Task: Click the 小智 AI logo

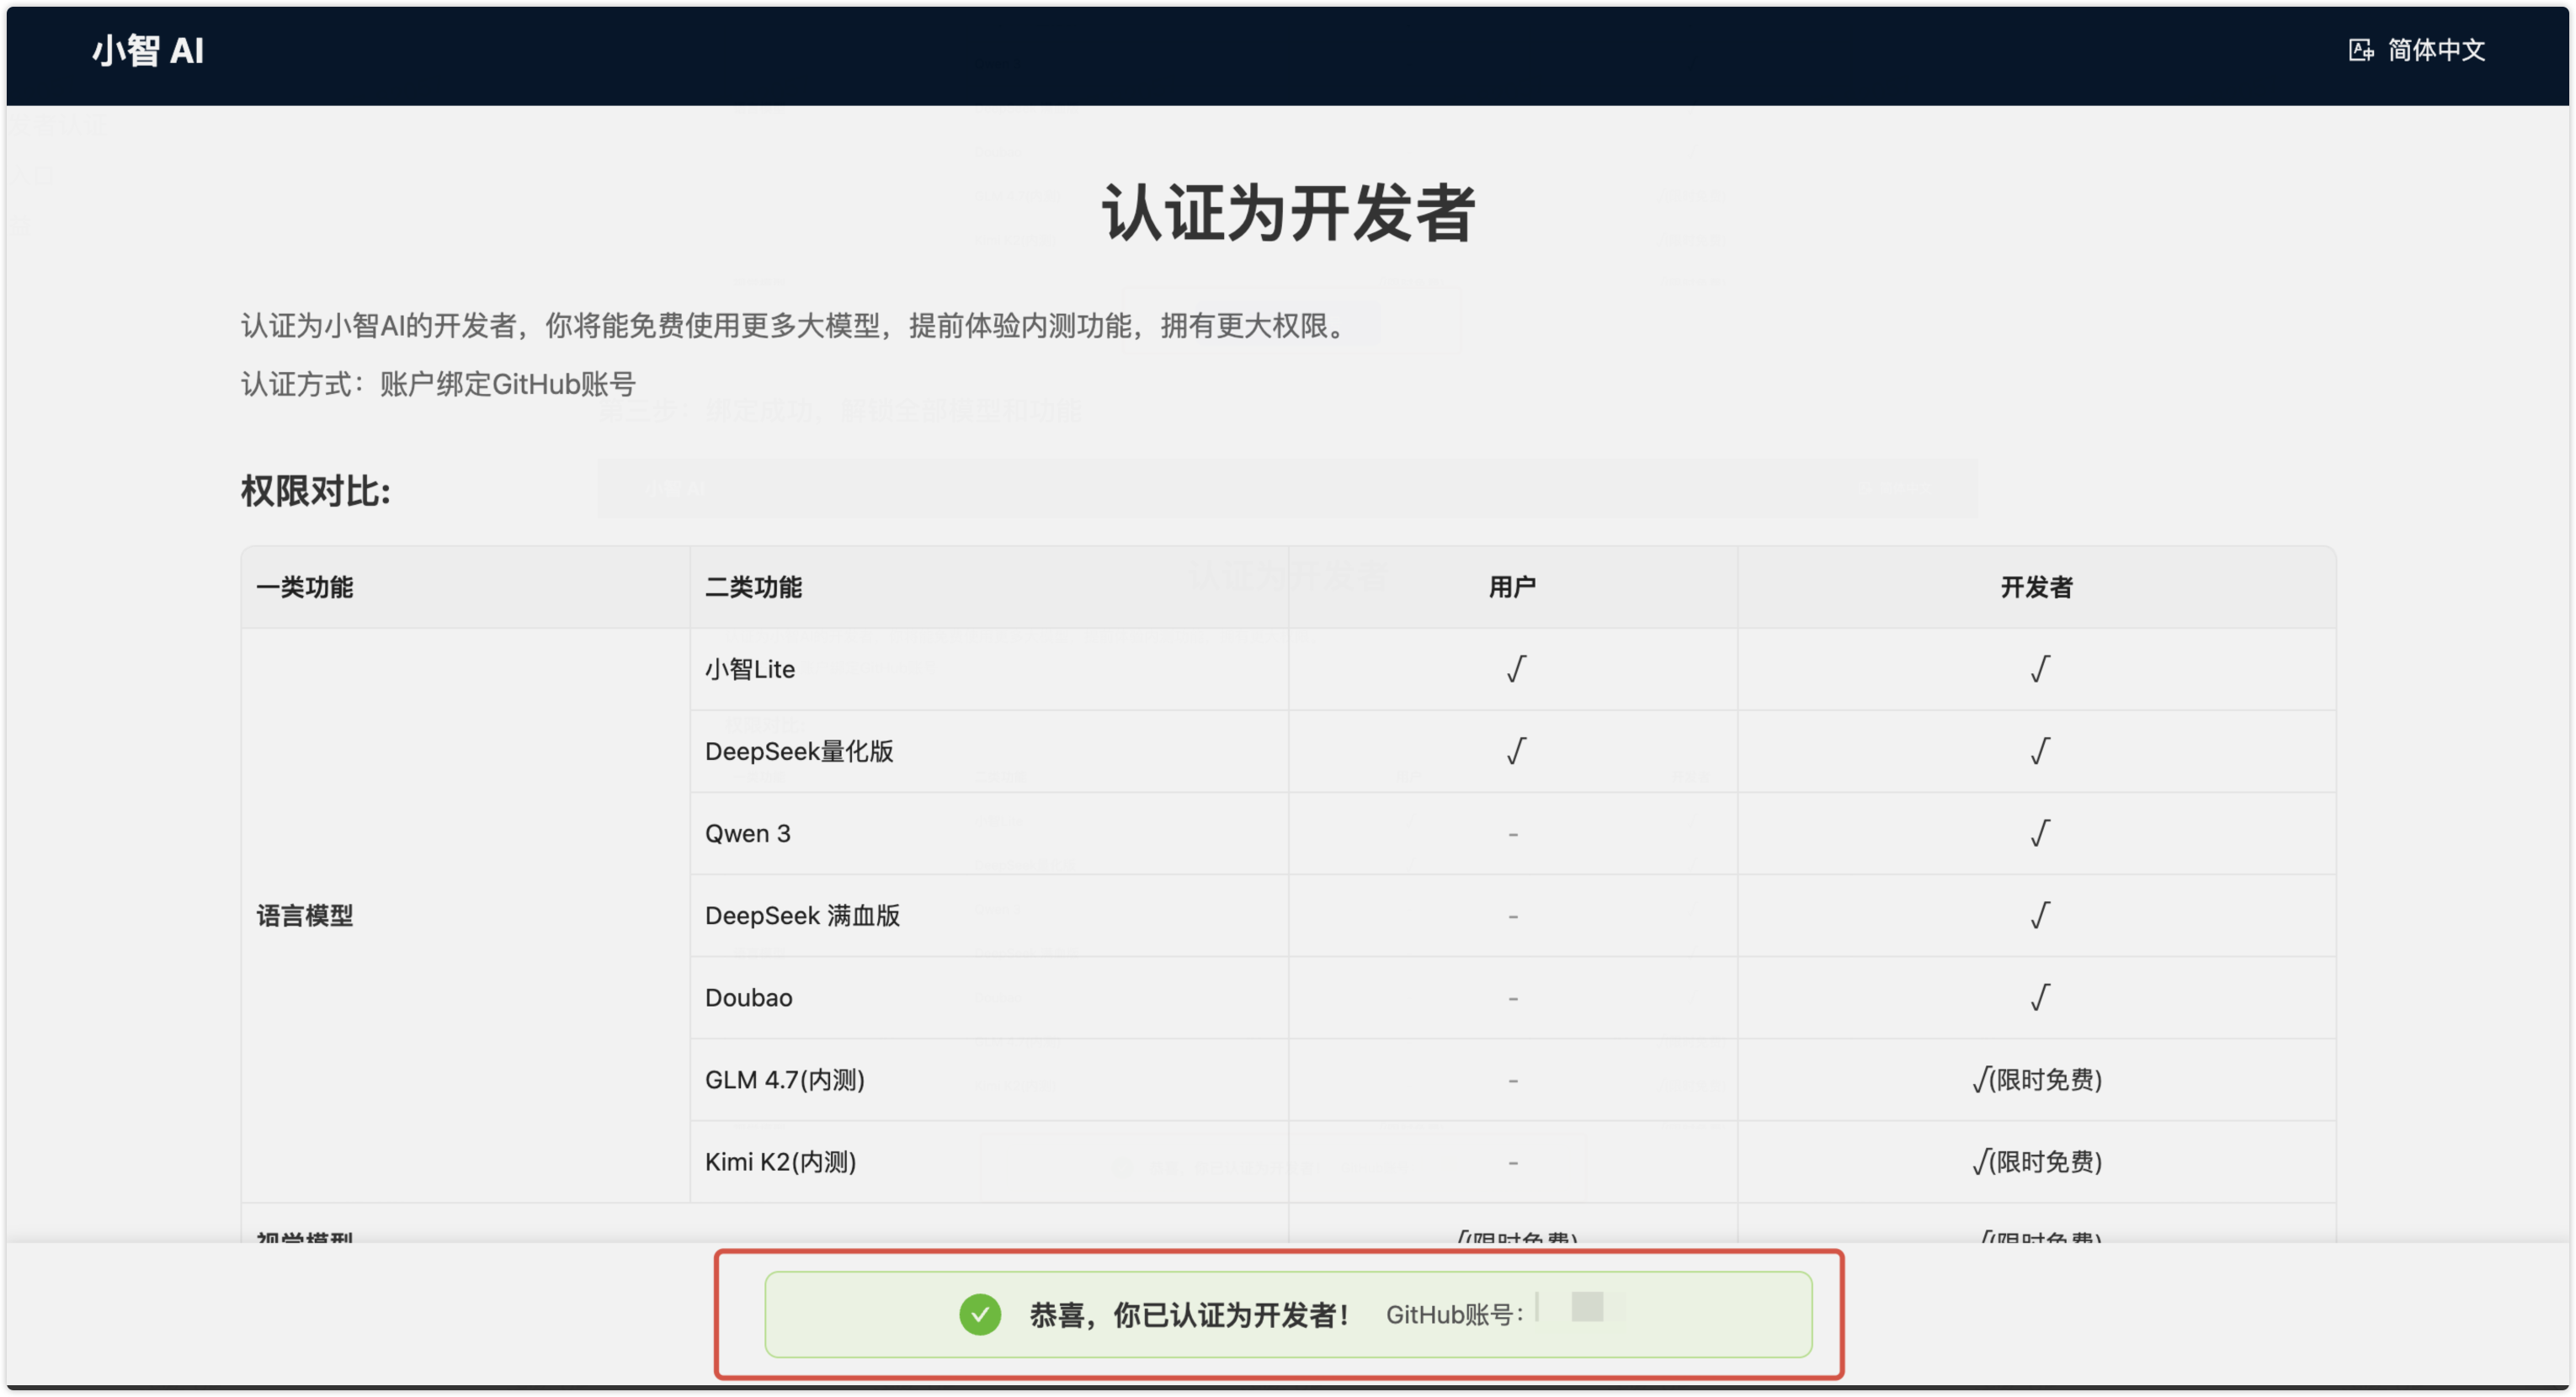Action: click(148, 50)
